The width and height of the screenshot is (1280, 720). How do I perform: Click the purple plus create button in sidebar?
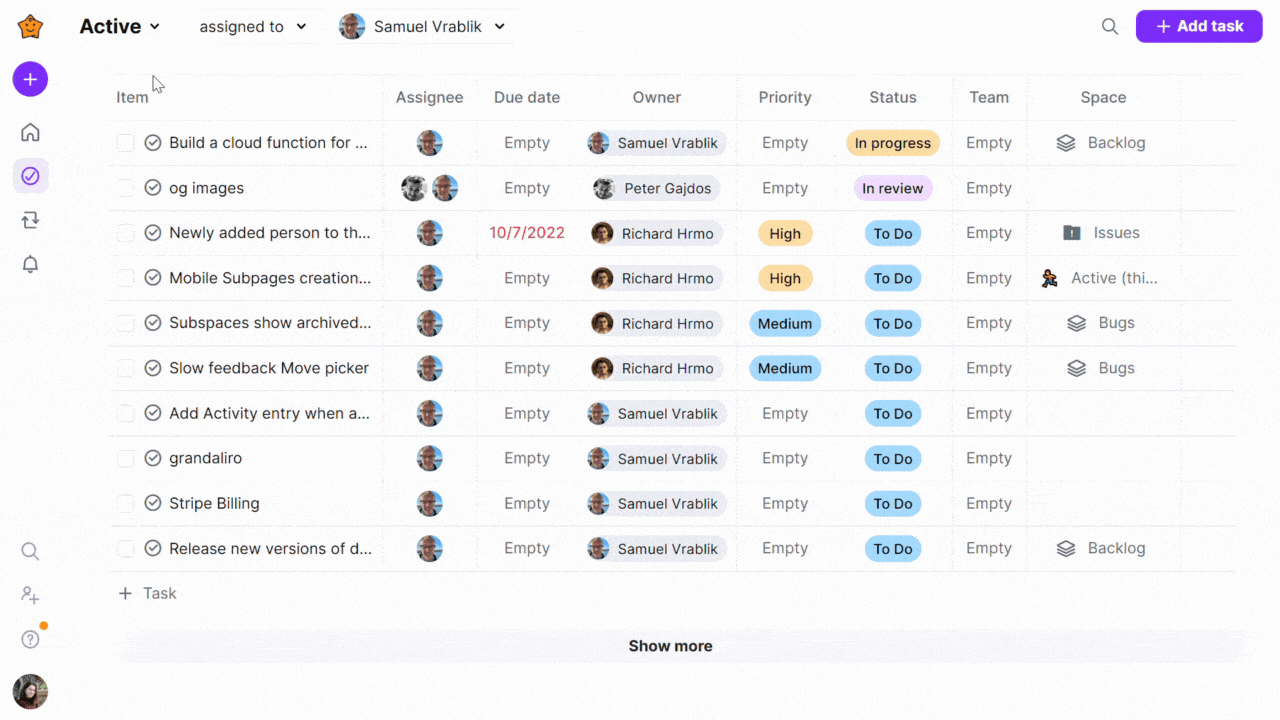[x=30, y=79]
